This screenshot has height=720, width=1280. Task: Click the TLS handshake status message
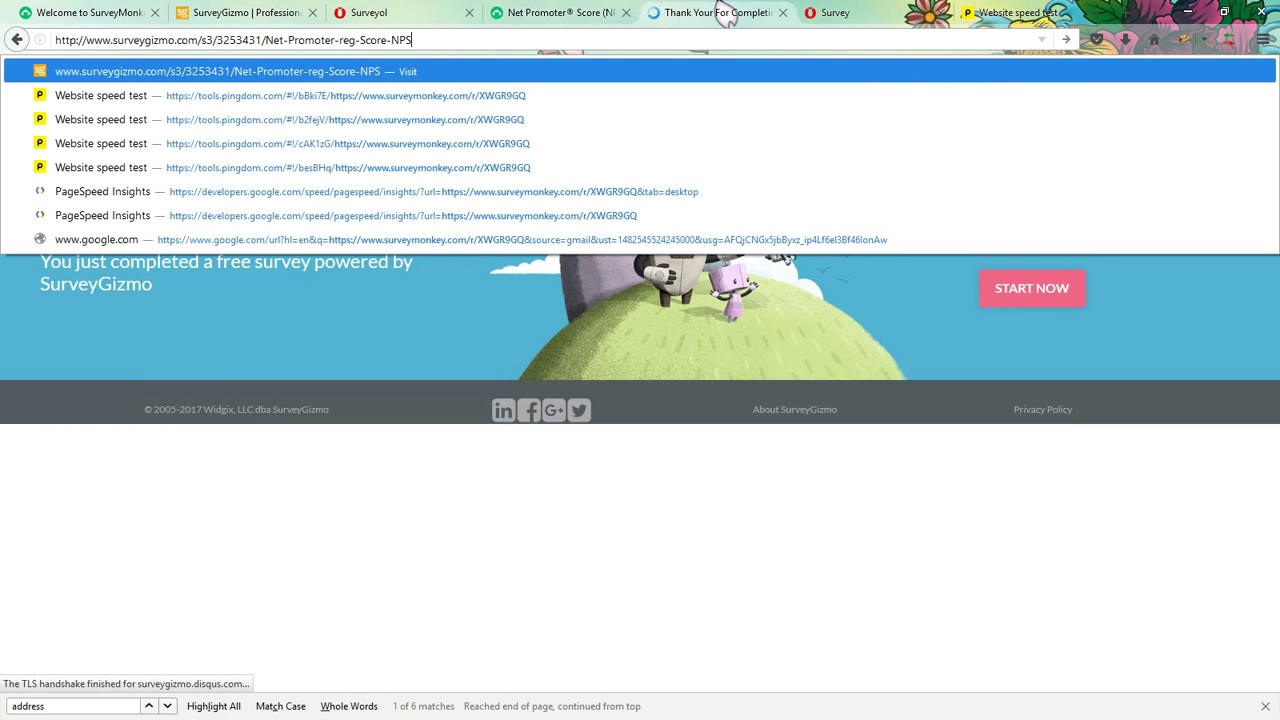126,684
